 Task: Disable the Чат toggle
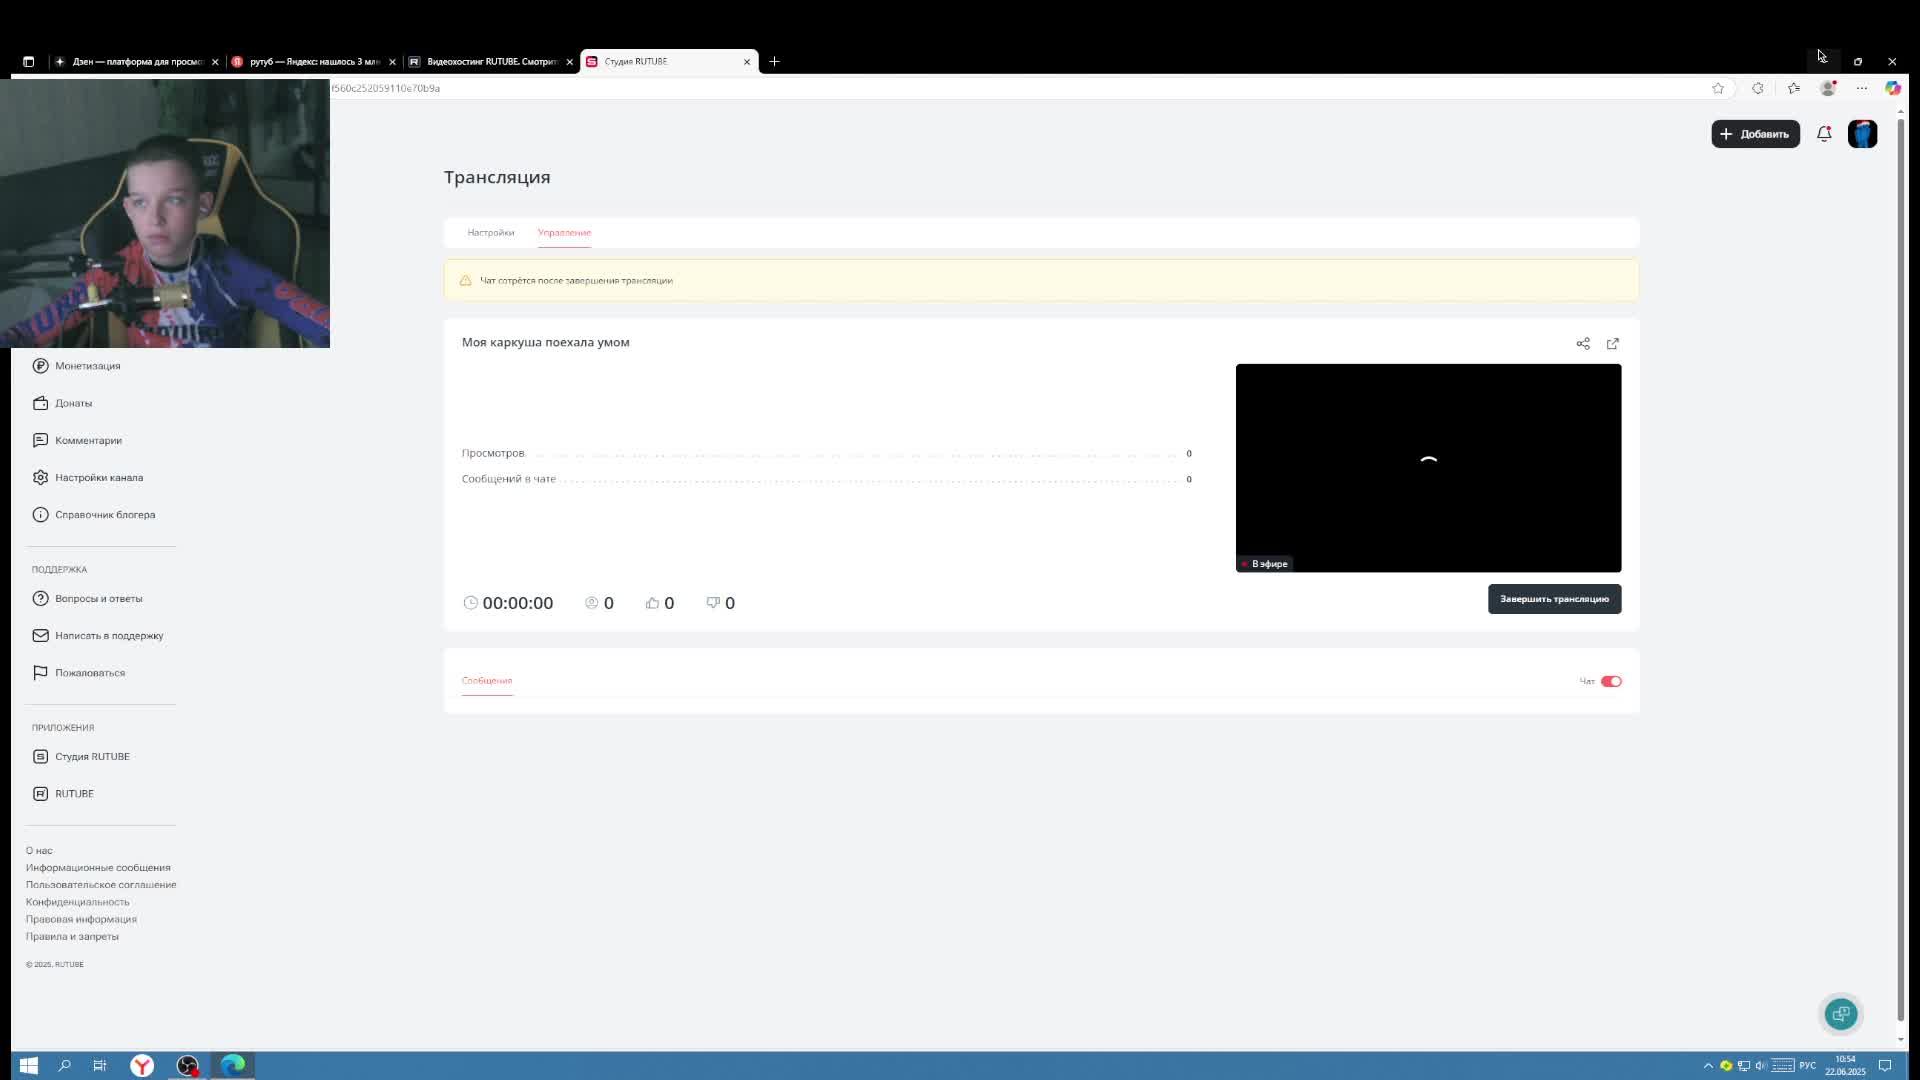click(1612, 681)
